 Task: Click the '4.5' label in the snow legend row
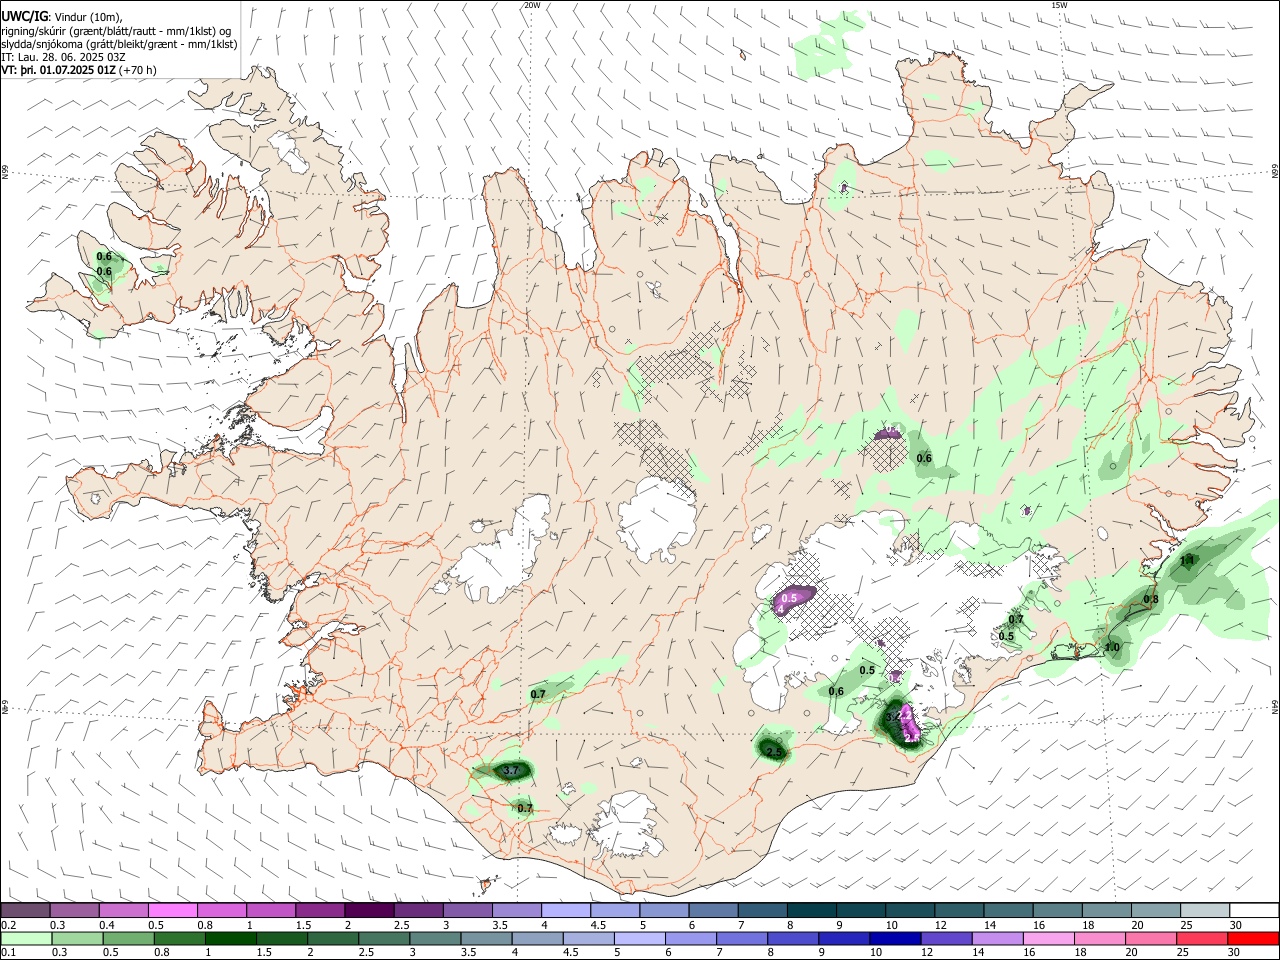click(x=598, y=925)
